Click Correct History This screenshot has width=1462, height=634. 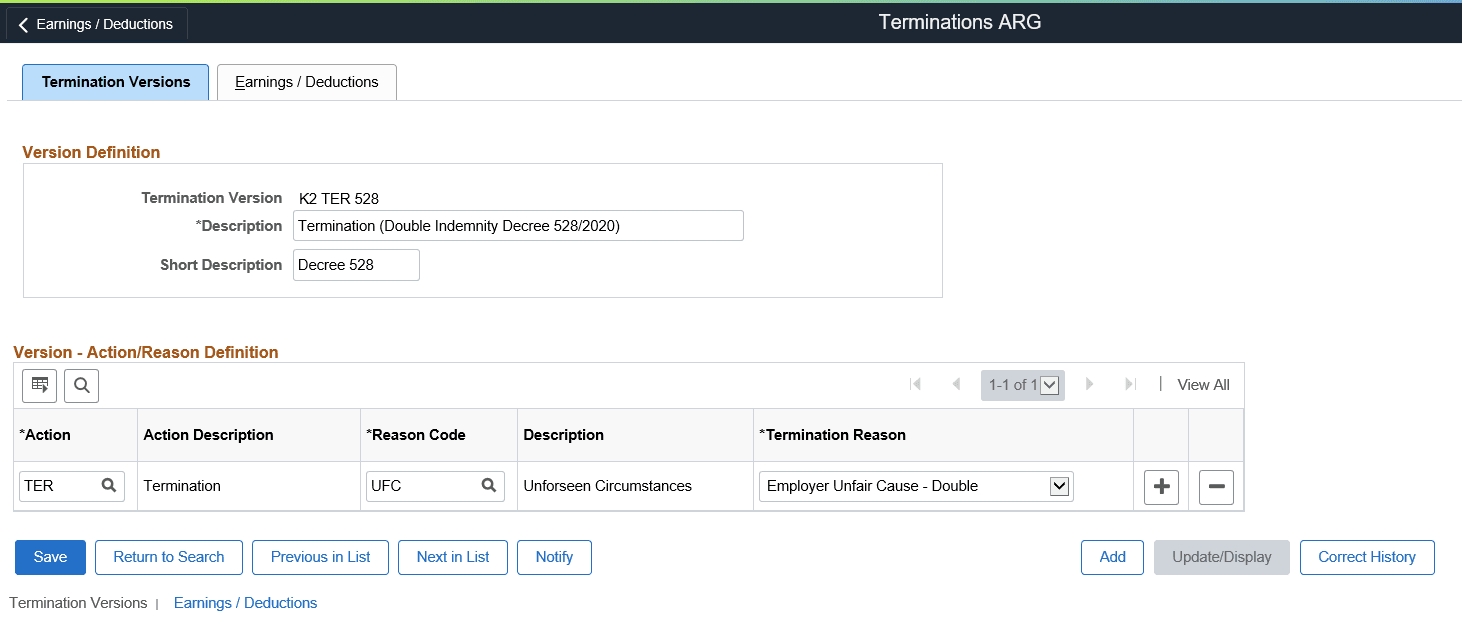1367,557
